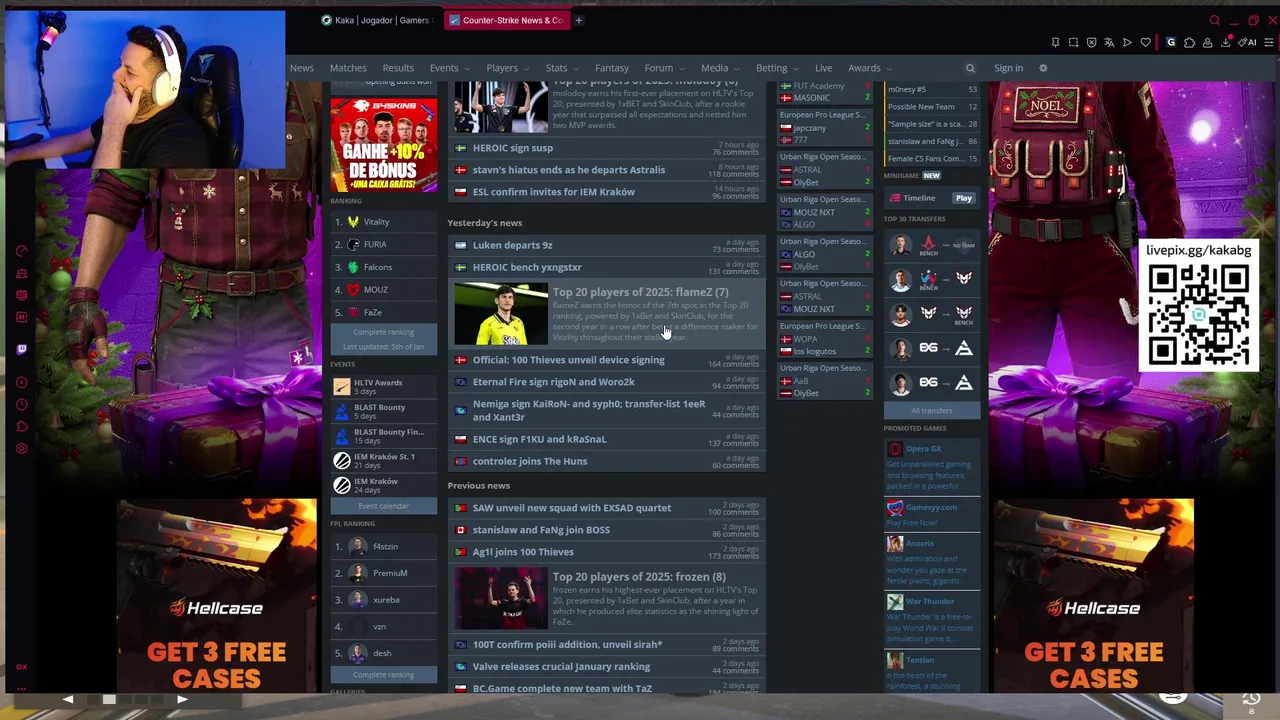Click the G extension icon in toolbar
The height and width of the screenshot is (720, 1280).
[1171, 42]
